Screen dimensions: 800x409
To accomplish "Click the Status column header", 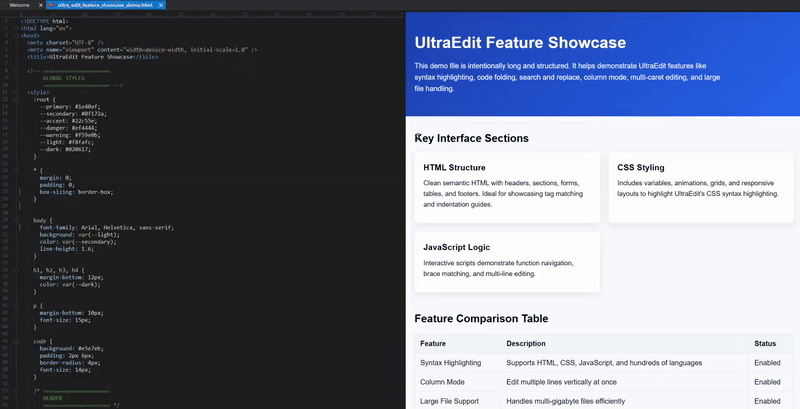I will click(x=765, y=344).
